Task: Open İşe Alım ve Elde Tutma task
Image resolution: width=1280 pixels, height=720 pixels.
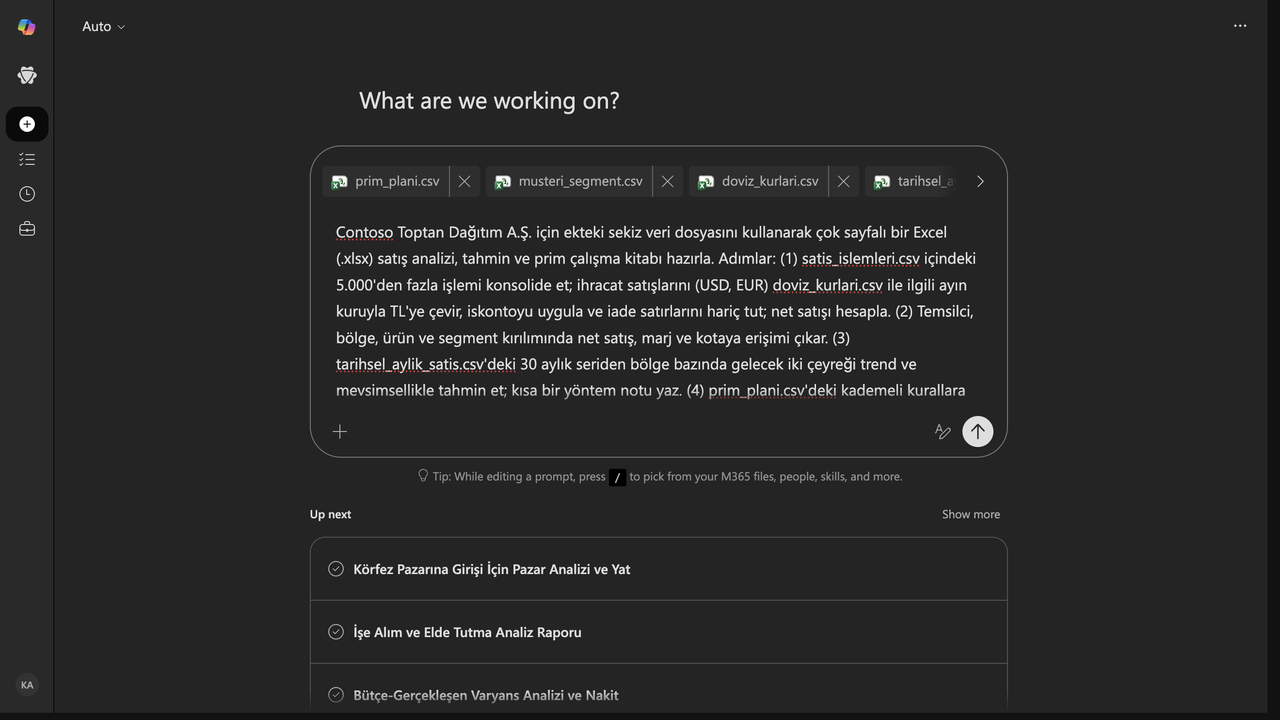Action: pos(658,632)
